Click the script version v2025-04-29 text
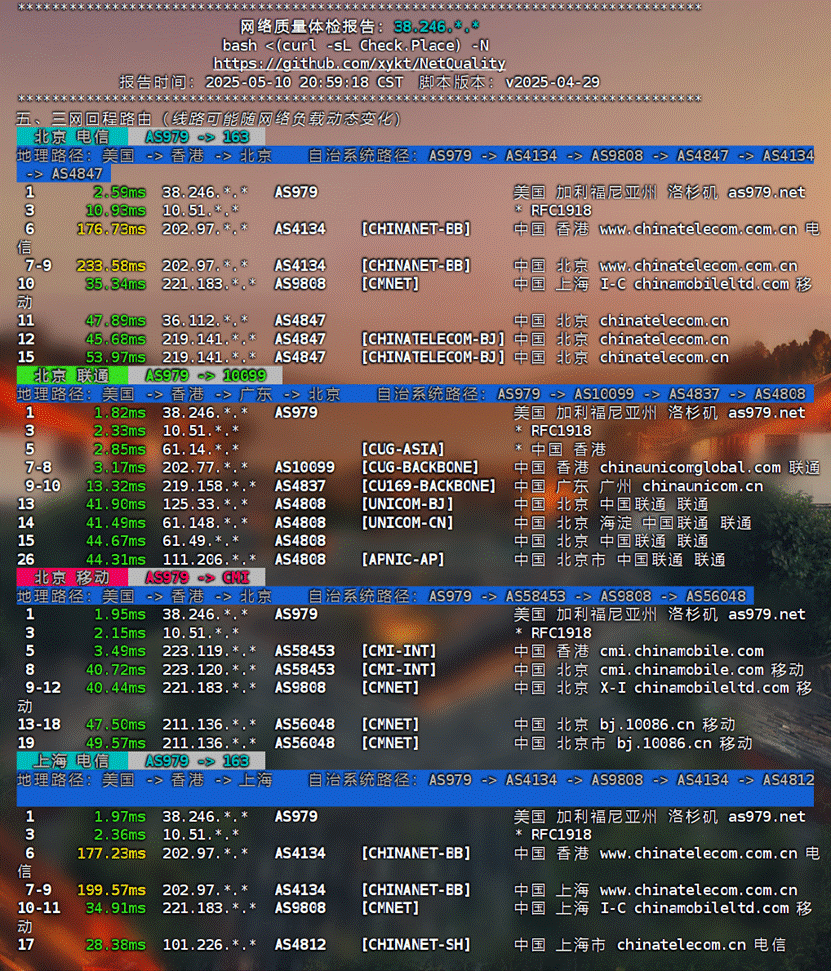Image resolution: width=831 pixels, height=971 pixels. pos(552,82)
